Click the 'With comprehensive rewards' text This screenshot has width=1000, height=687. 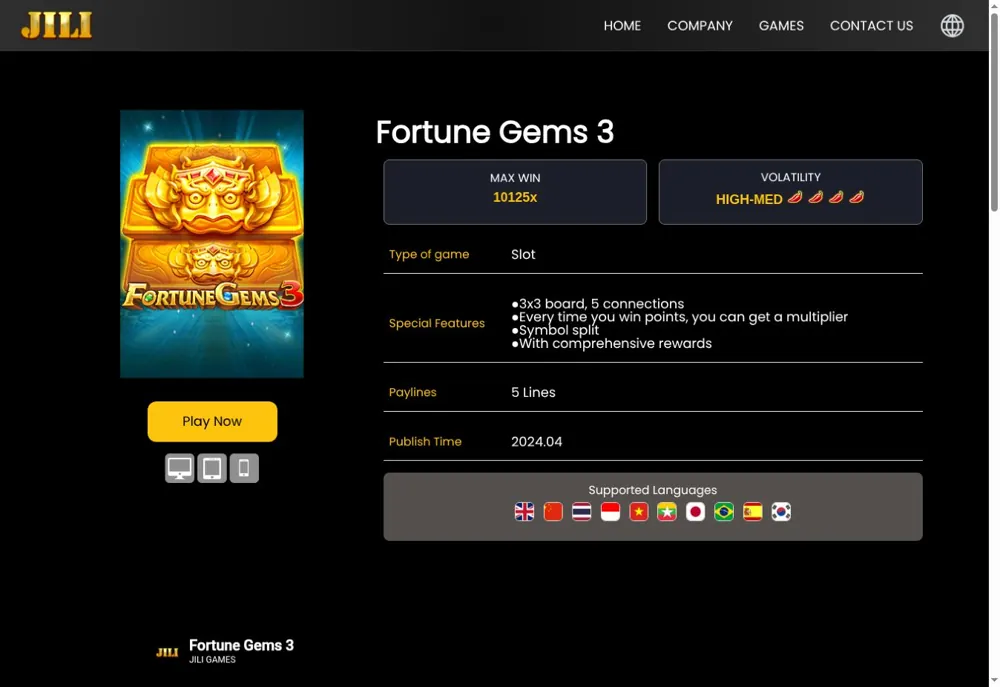[x=612, y=343]
